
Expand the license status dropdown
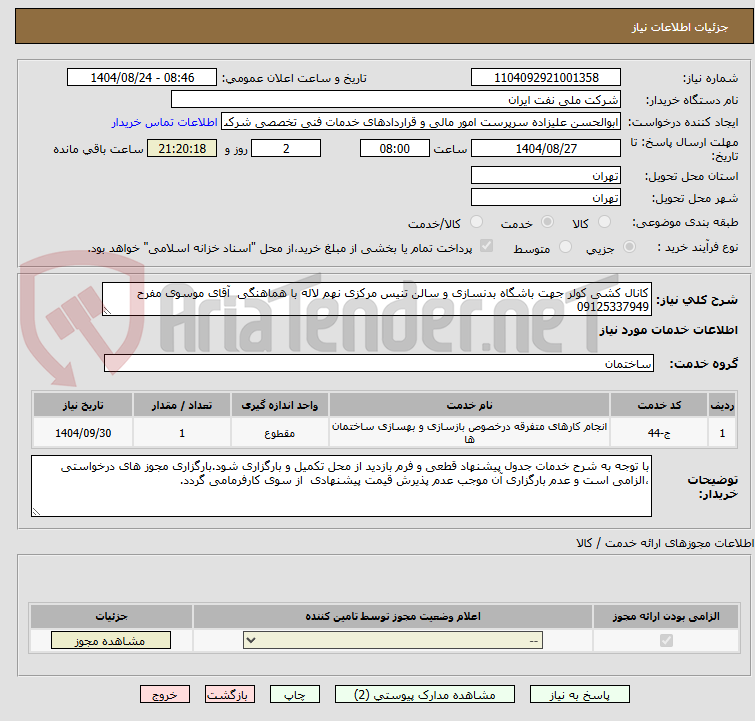click(x=393, y=641)
